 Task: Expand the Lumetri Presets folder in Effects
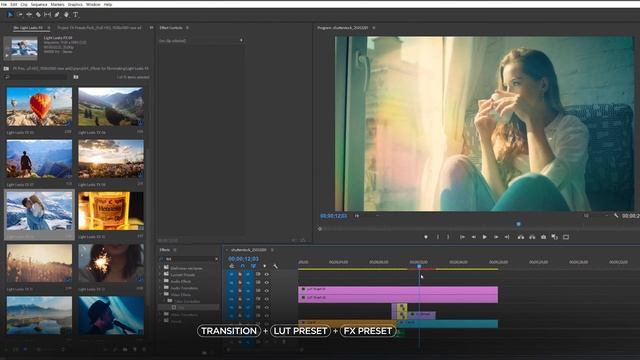[x=161, y=275]
